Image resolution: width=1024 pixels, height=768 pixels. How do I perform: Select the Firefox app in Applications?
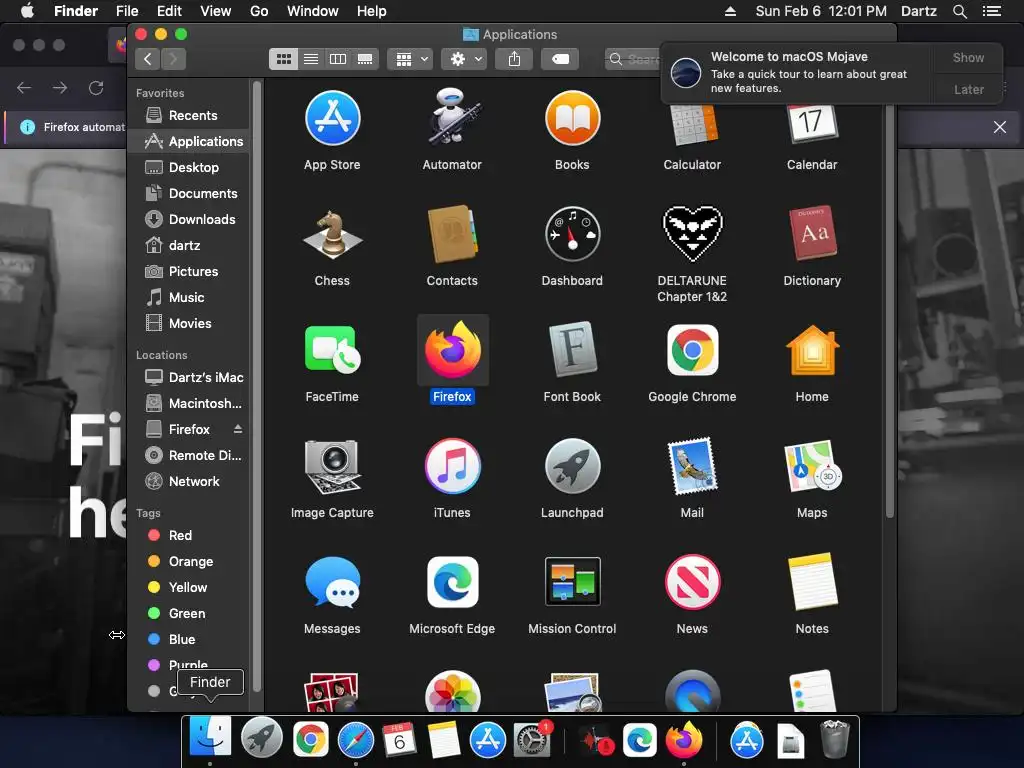click(452, 350)
